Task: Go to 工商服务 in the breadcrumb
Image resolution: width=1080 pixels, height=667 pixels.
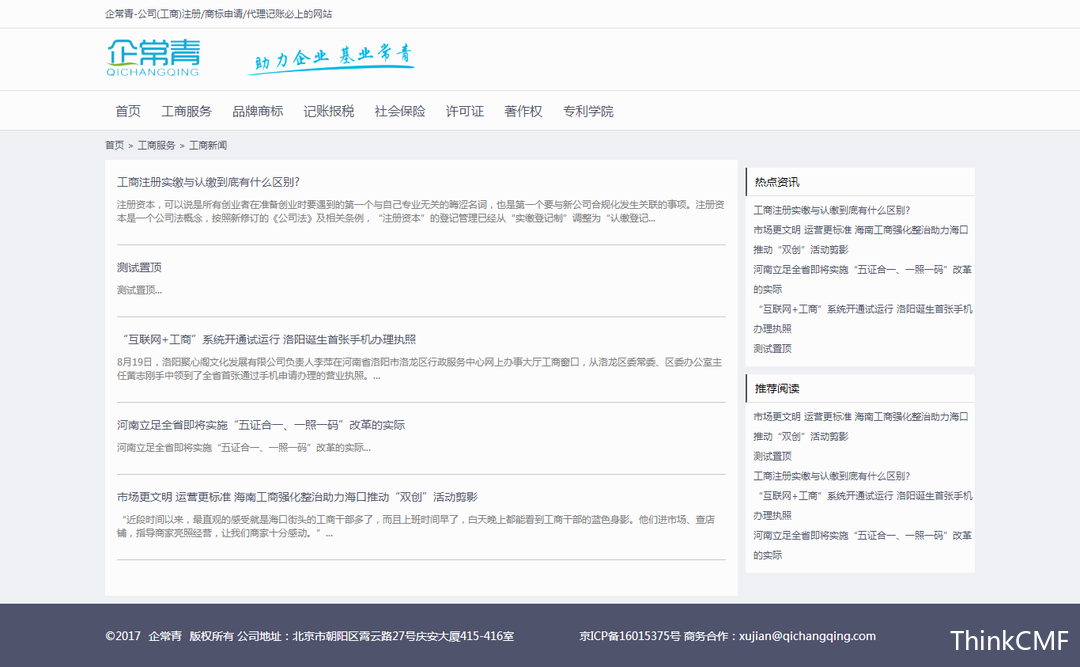Action: pyautogui.click(x=156, y=145)
